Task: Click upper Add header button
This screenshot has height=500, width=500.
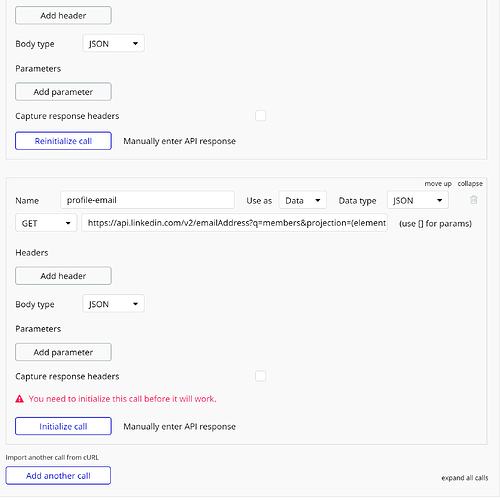Action: 63,15
